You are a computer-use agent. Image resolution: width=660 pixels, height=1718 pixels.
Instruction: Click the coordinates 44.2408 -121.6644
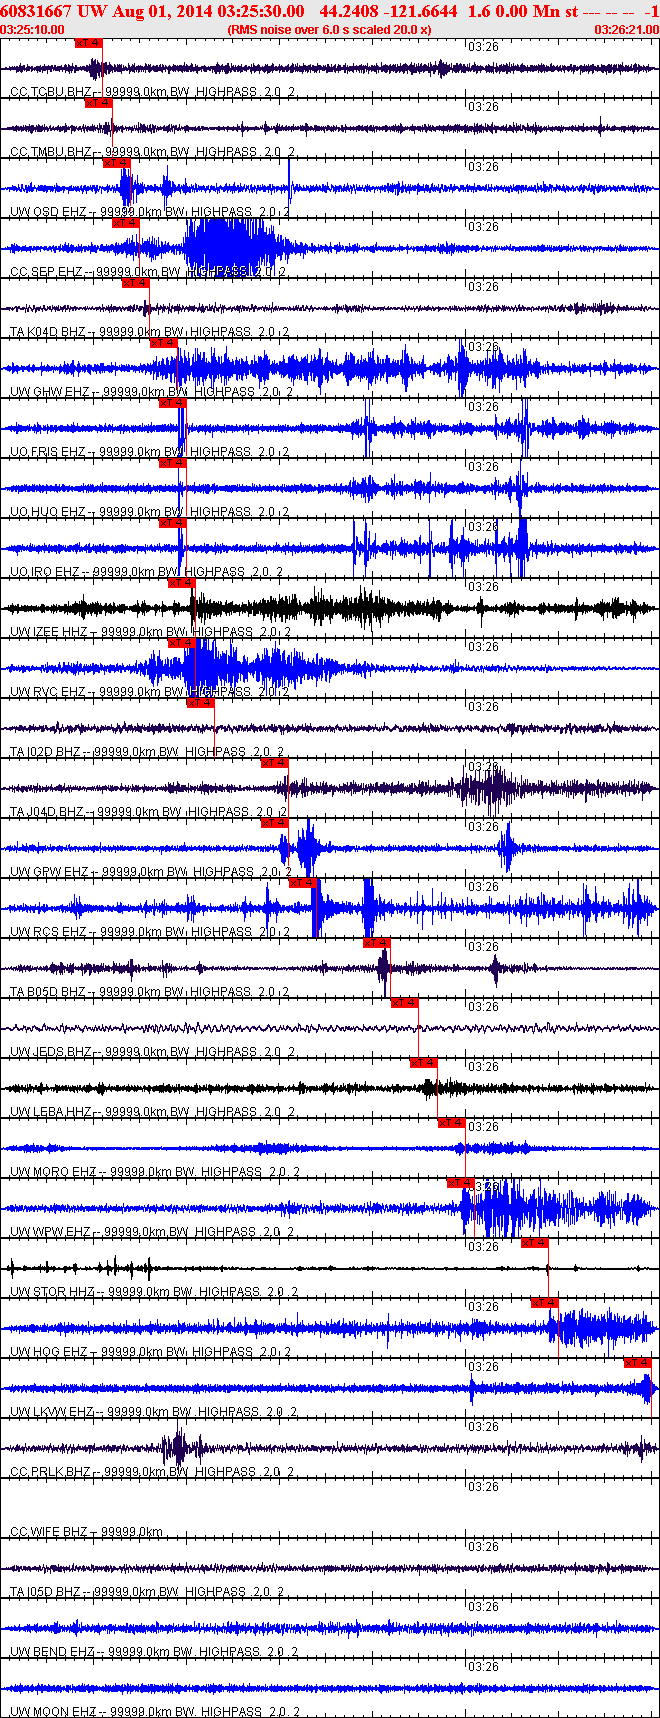389,11
